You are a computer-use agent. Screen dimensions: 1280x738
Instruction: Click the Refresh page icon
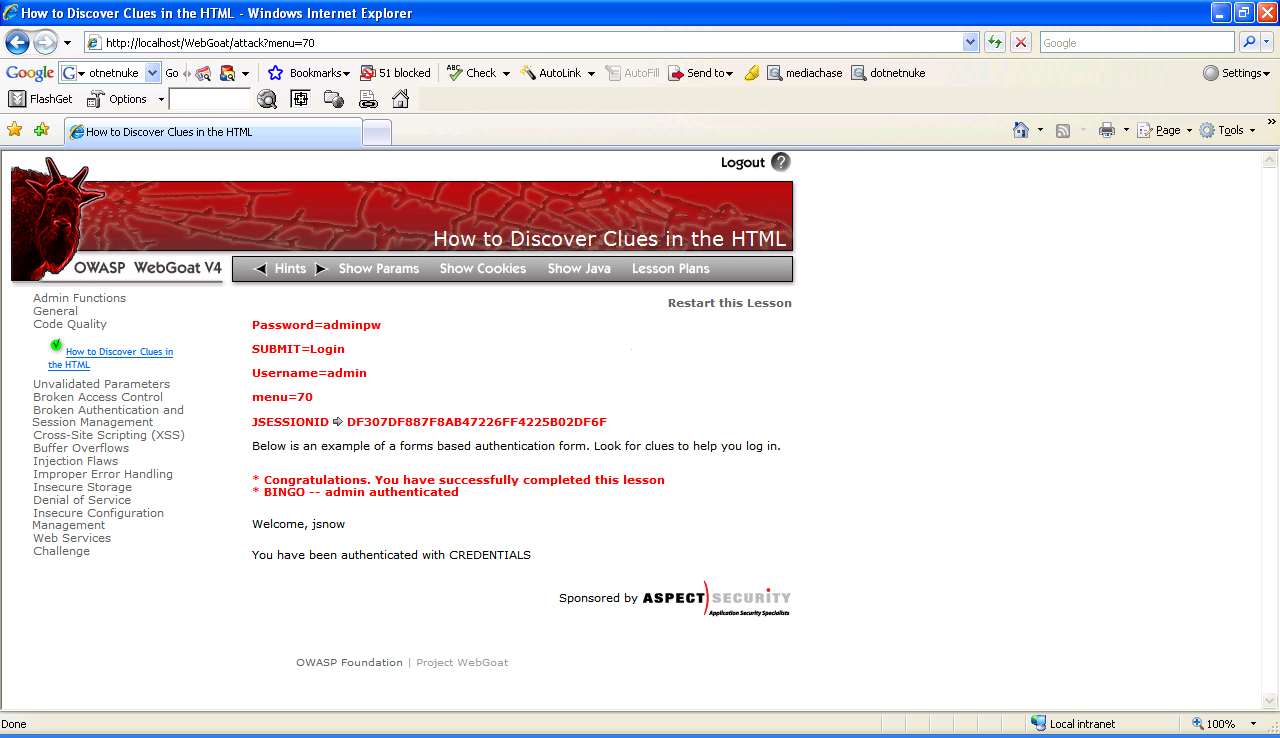pyautogui.click(x=994, y=42)
